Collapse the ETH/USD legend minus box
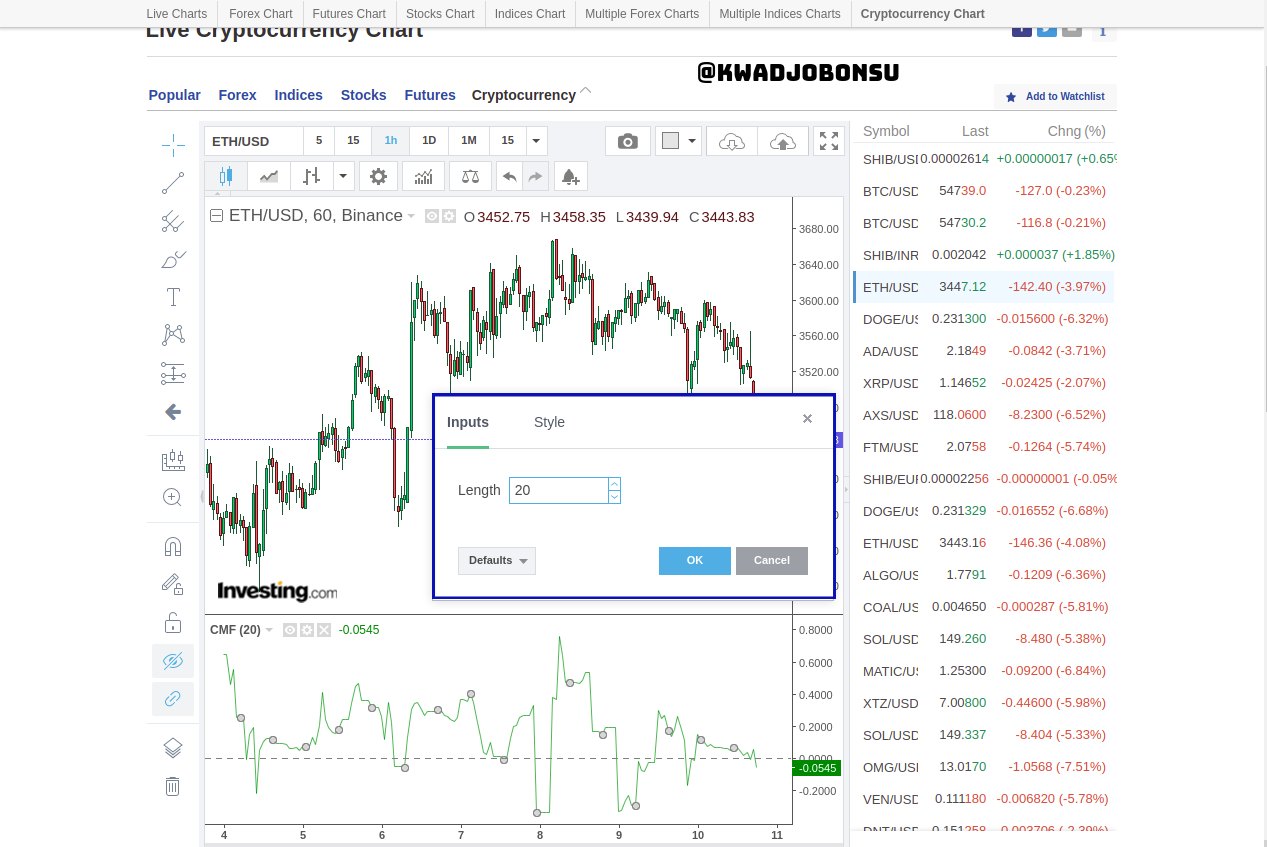The height and width of the screenshot is (847, 1267). [x=216, y=216]
